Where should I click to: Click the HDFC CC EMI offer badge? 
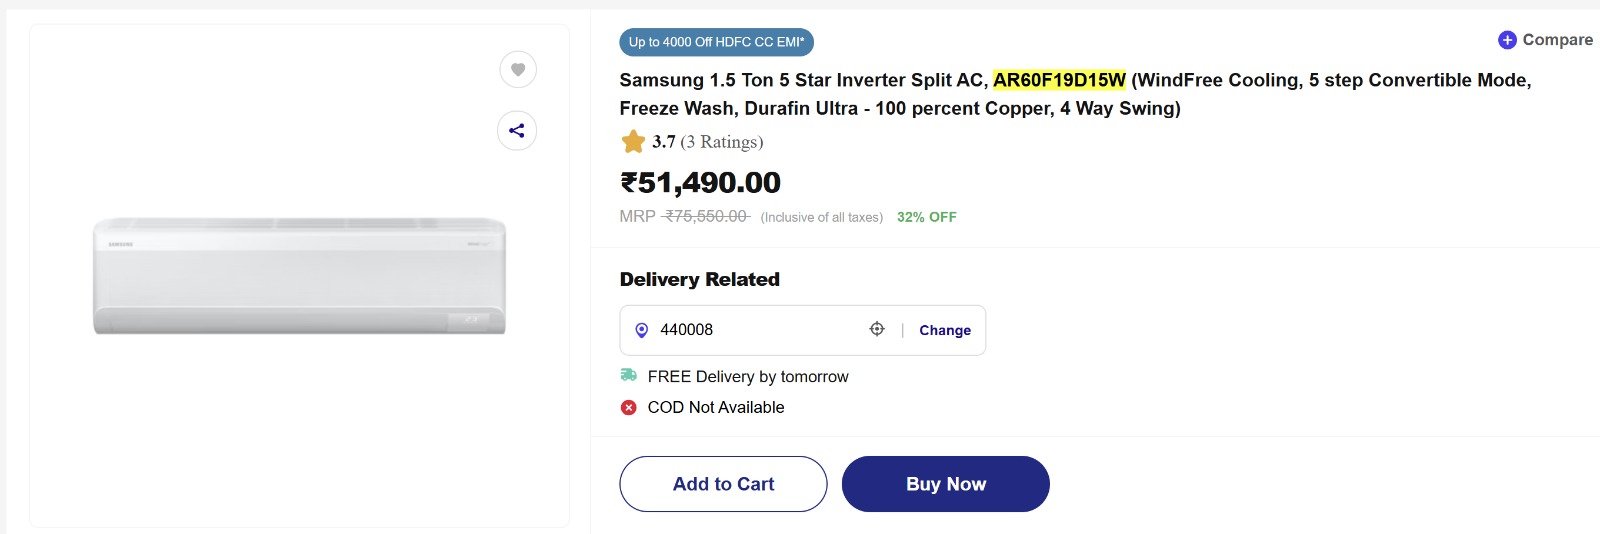[x=716, y=42]
